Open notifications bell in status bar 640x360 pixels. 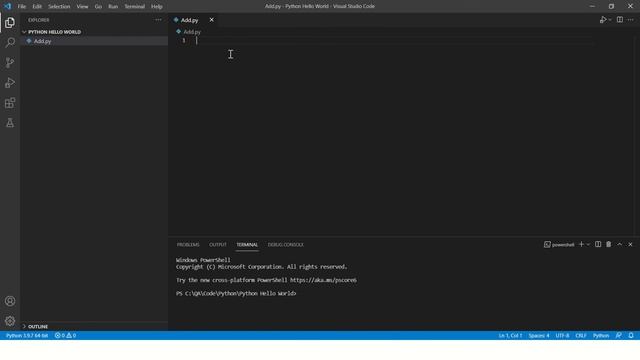coord(631,336)
